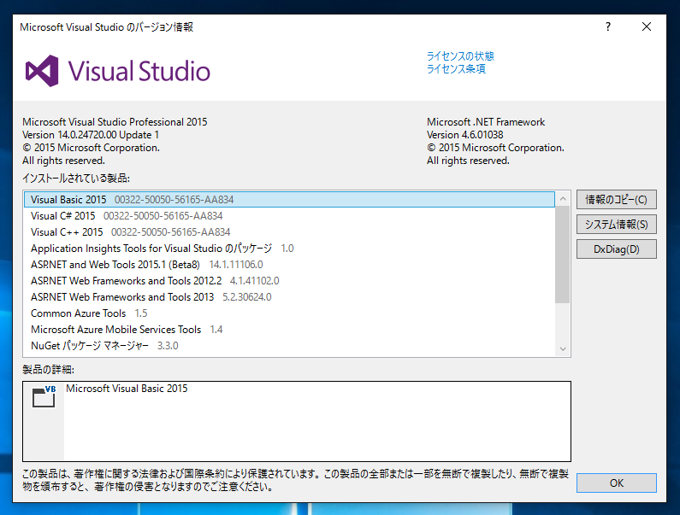Image resolution: width=680 pixels, height=515 pixels.
Task: Select ASP.NET and Web Tools 2015.1 (Beta8)
Action: click(x=289, y=264)
